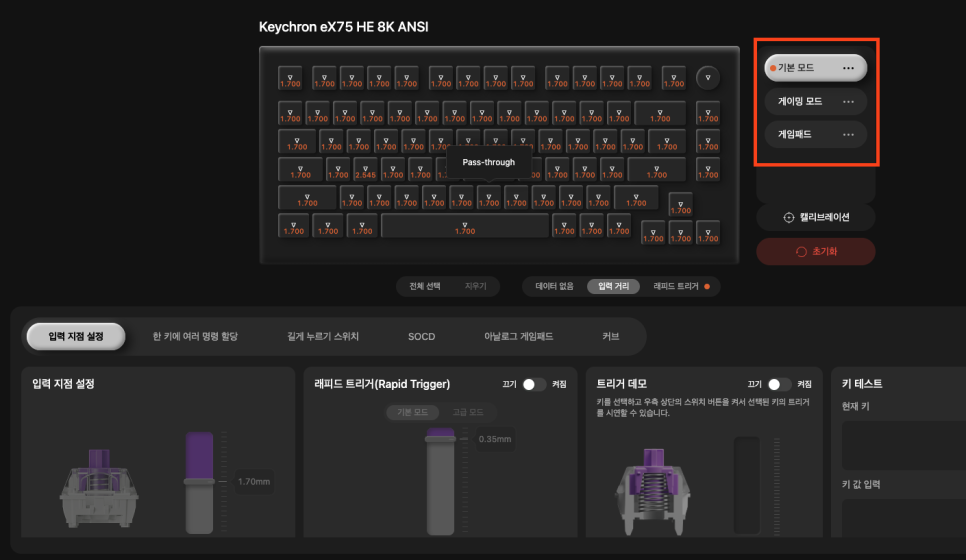Click the 현재 키 display box
This screenshot has height=560, width=966.
click(904, 445)
